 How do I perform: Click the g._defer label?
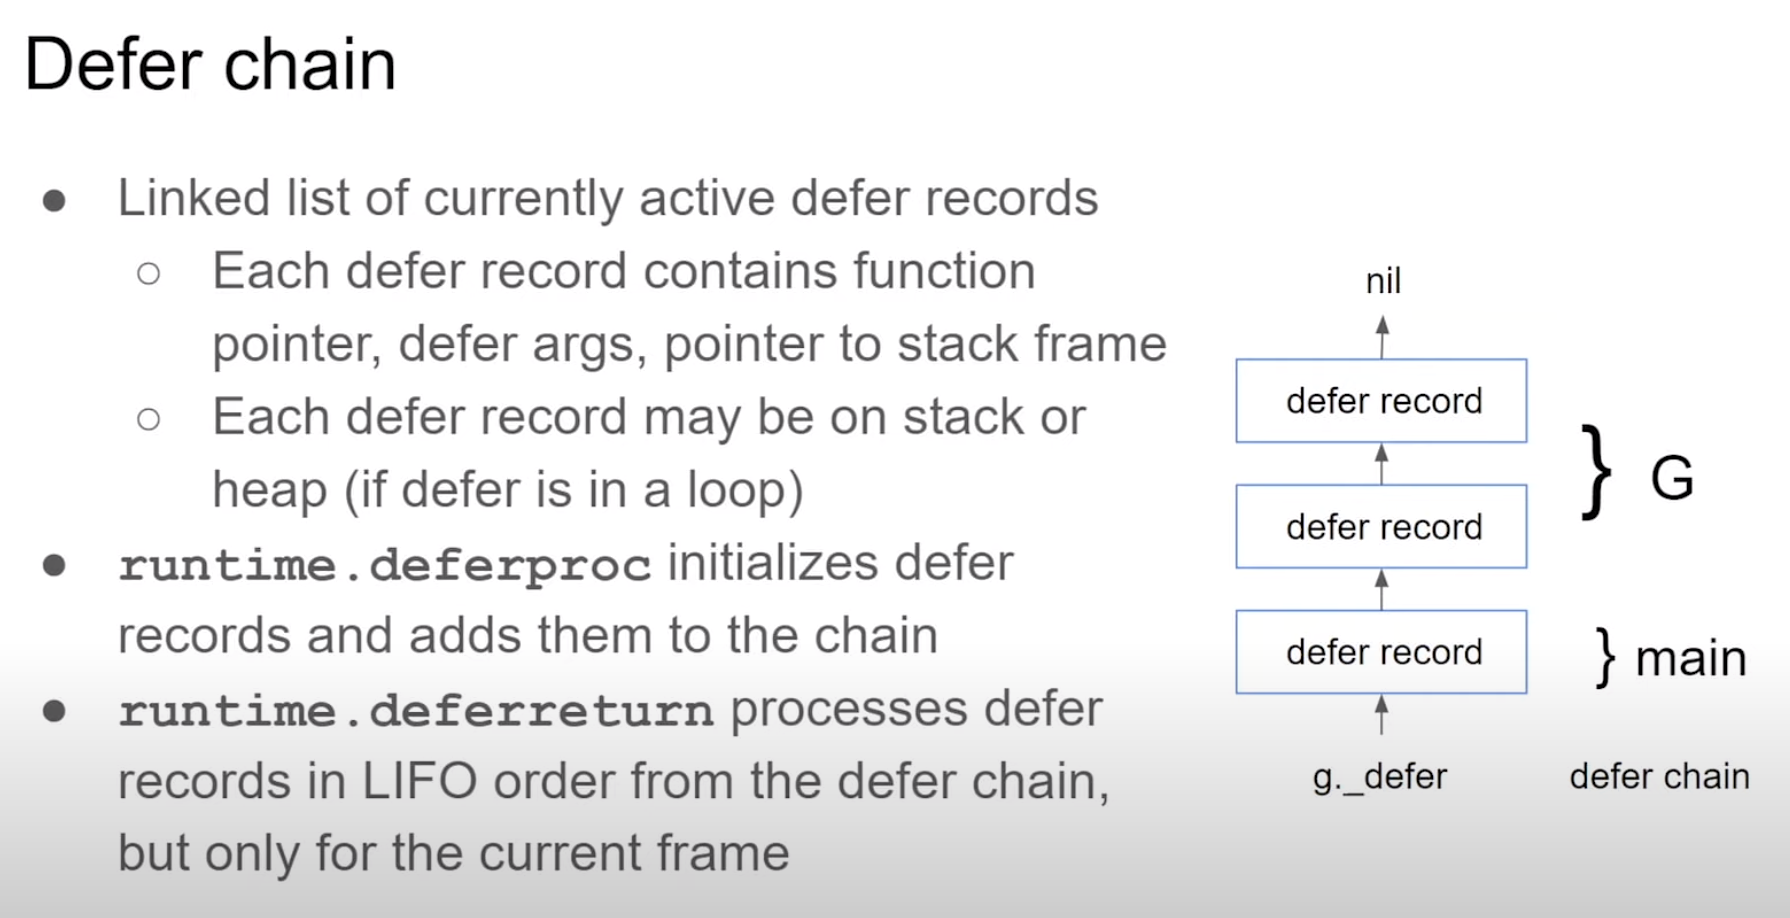1380,777
